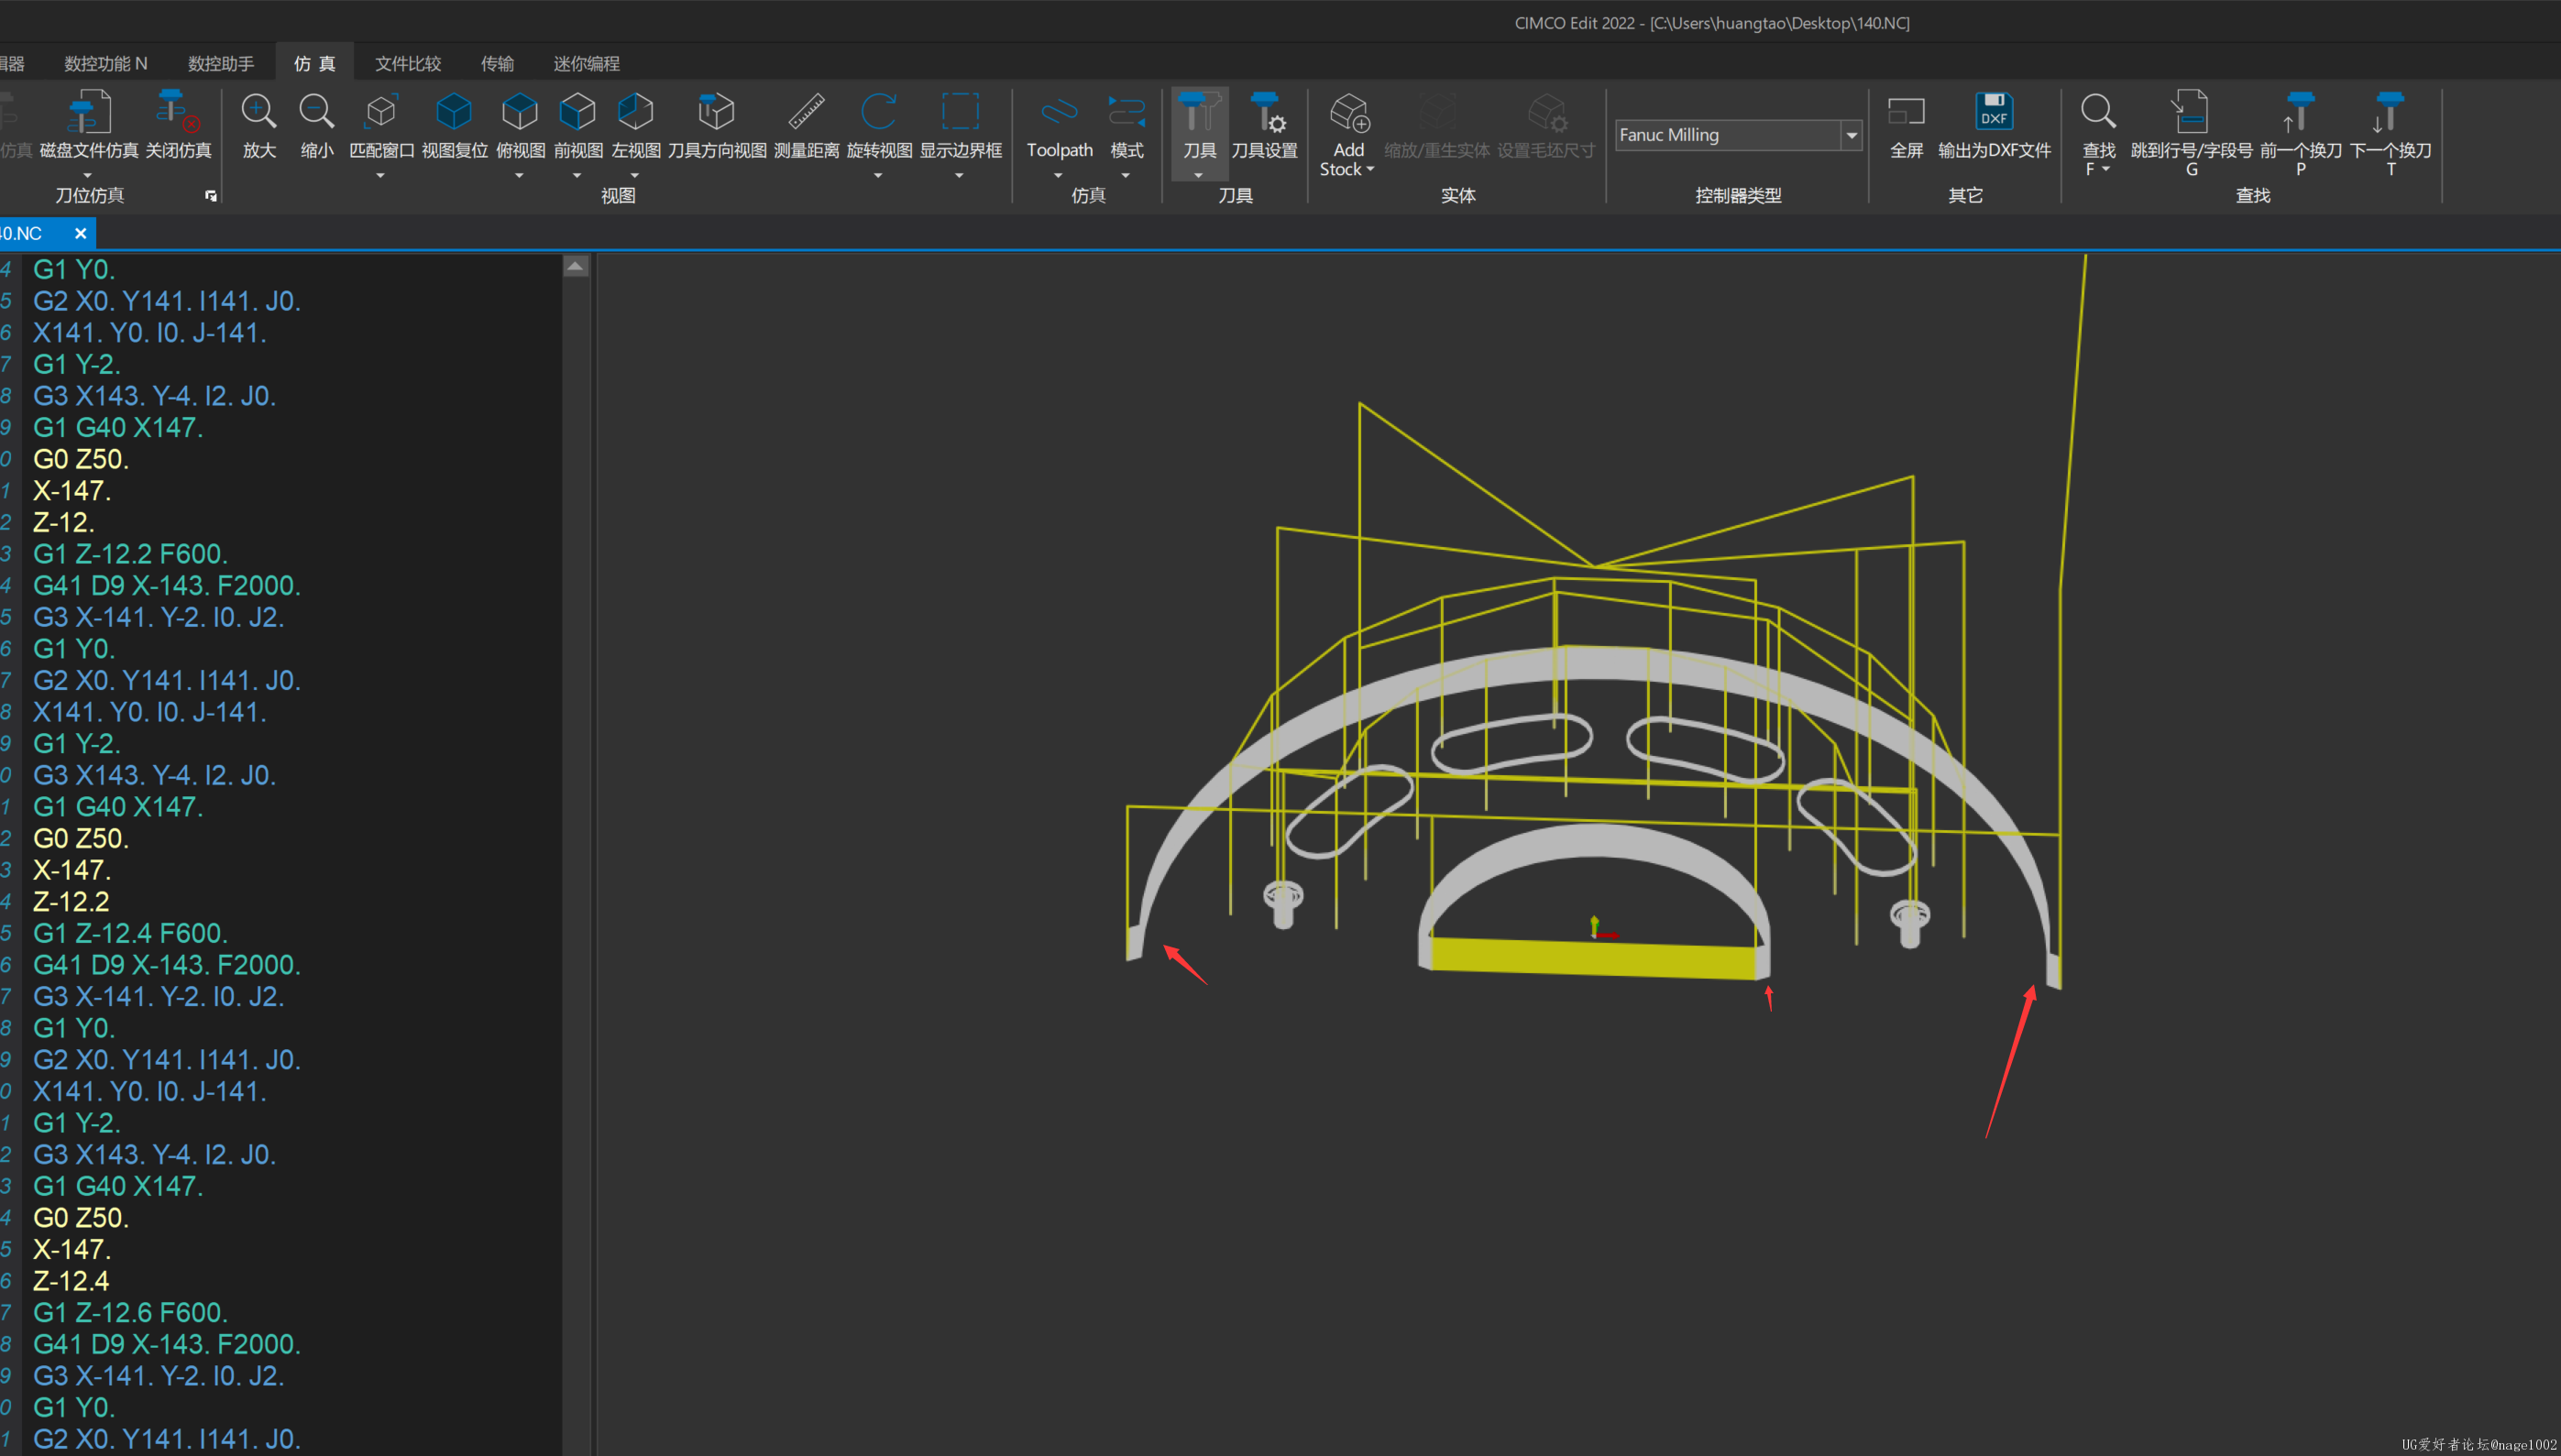Click the 磁盘文件仿真 disk file simulation icon
The height and width of the screenshot is (1456, 2561).
(x=89, y=112)
